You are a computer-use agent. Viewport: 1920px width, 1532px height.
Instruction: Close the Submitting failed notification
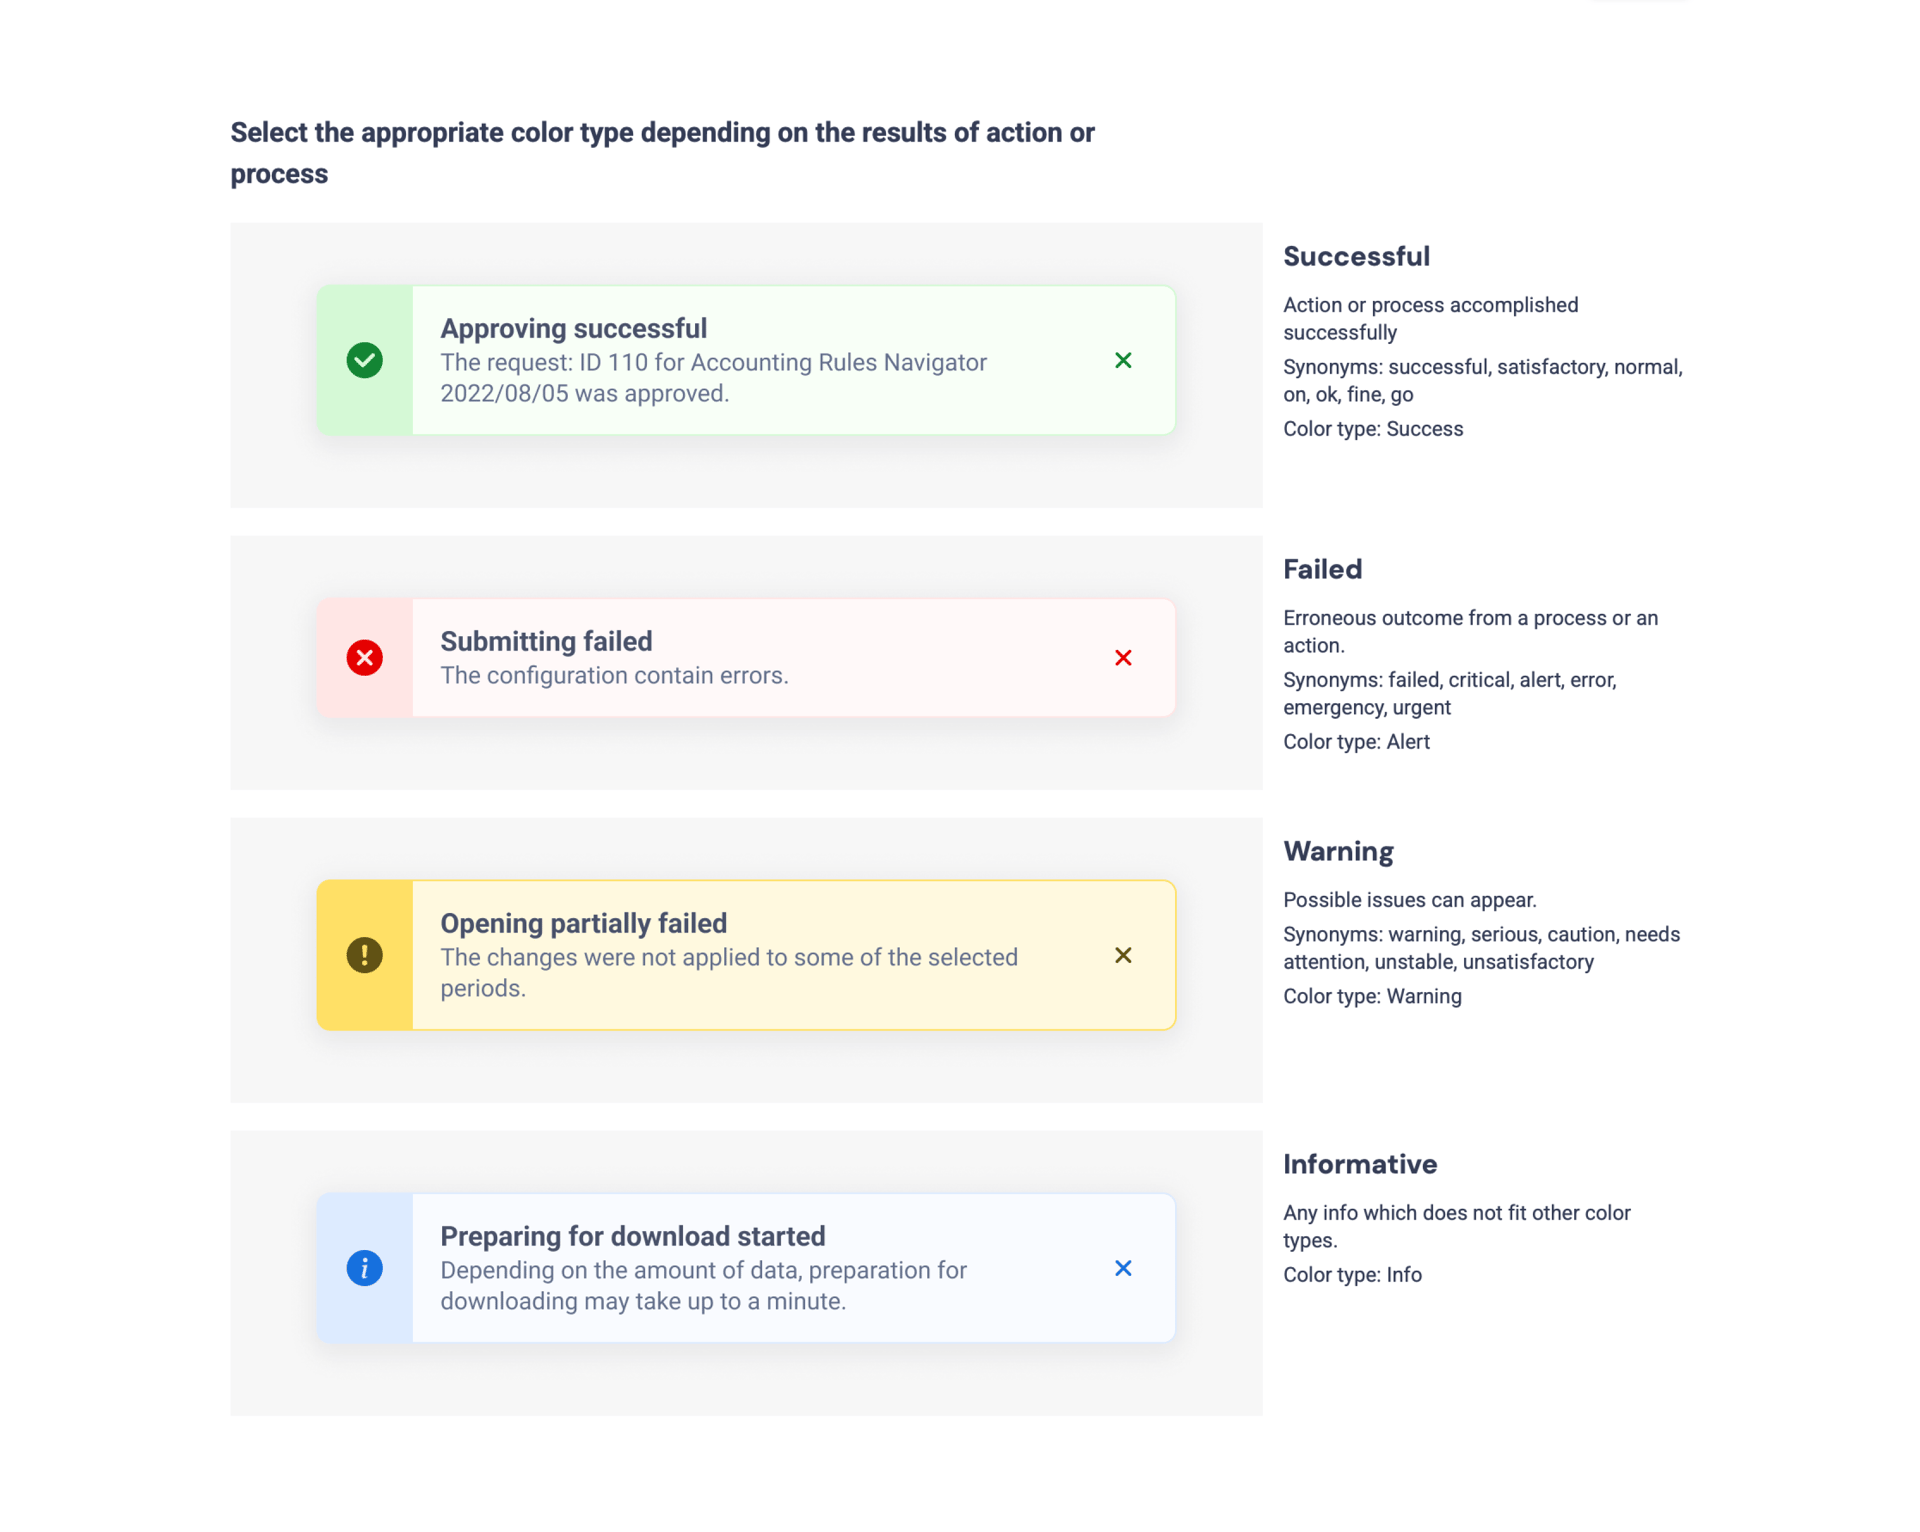[x=1123, y=658]
